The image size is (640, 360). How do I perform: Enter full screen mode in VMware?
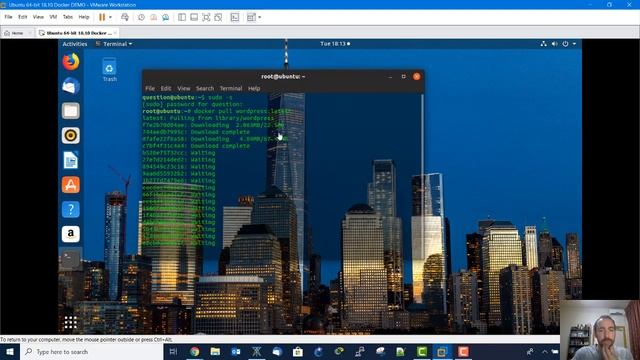[x=206, y=17]
